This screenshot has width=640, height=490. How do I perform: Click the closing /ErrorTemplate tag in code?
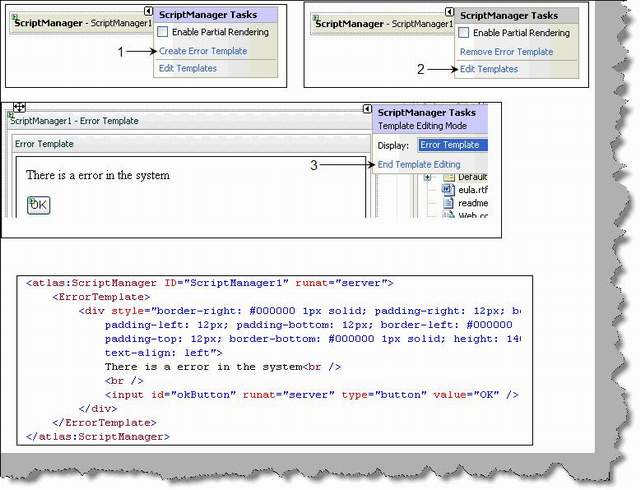pyautogui.click(x=104, y=423)
